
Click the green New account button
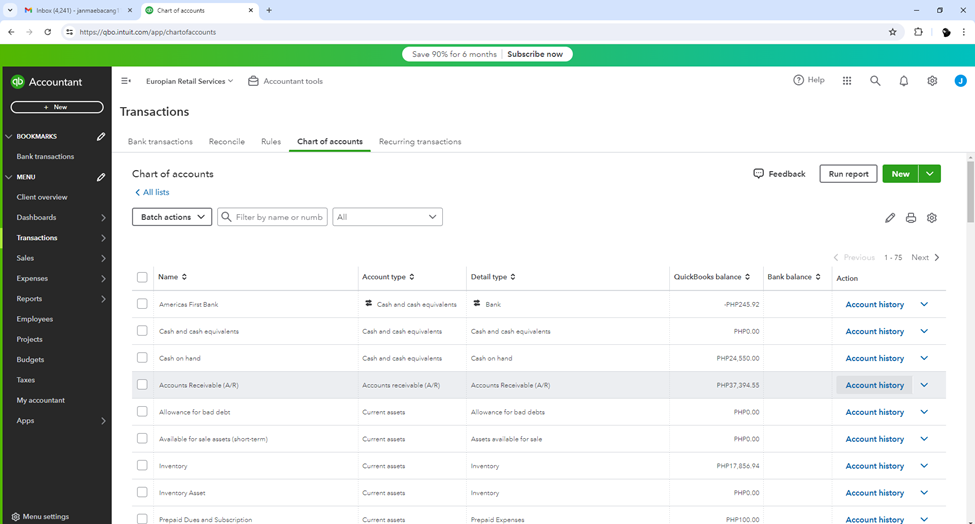(900, 174)
